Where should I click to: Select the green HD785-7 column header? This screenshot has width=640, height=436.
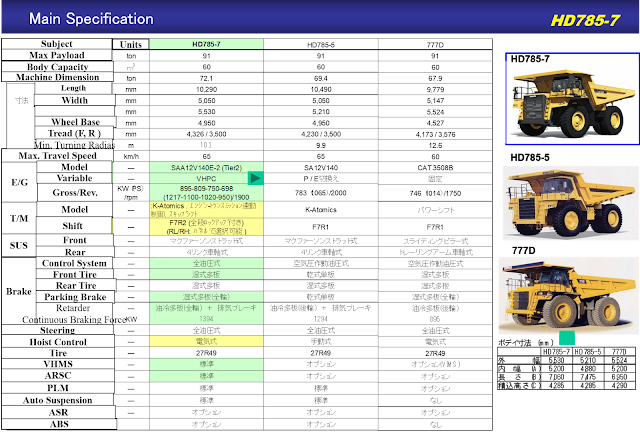click(x=207, y=44)
